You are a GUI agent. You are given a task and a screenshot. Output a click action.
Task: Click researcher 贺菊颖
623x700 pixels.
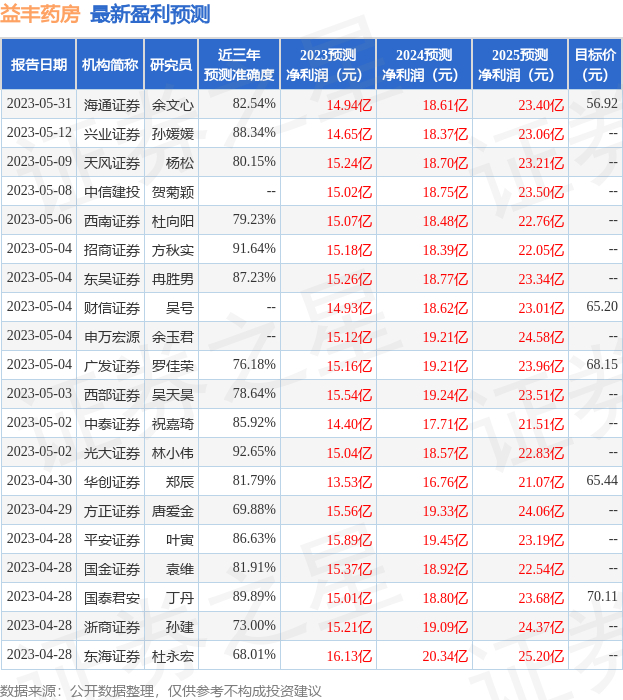[x=173, y=192]
